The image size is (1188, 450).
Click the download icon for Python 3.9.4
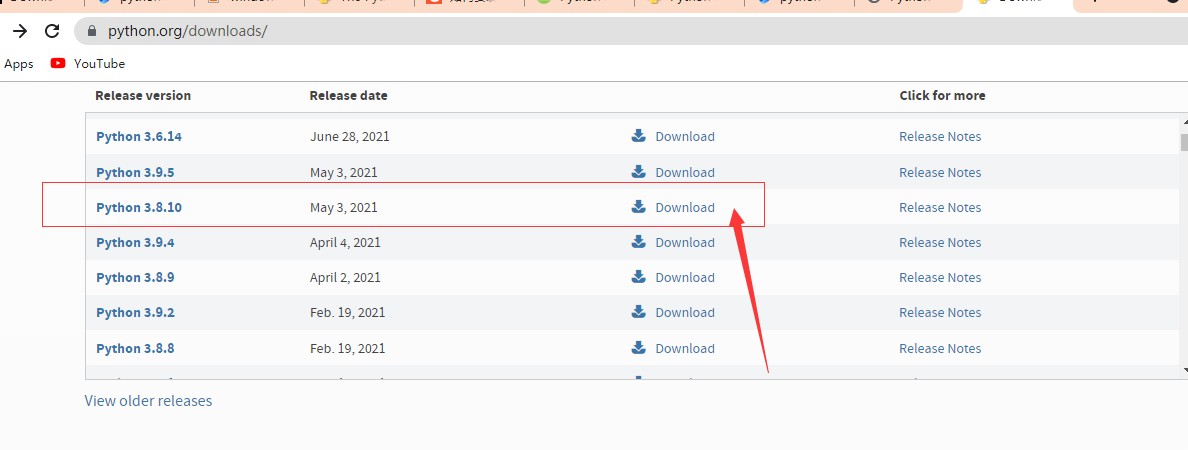coord(639,242)
